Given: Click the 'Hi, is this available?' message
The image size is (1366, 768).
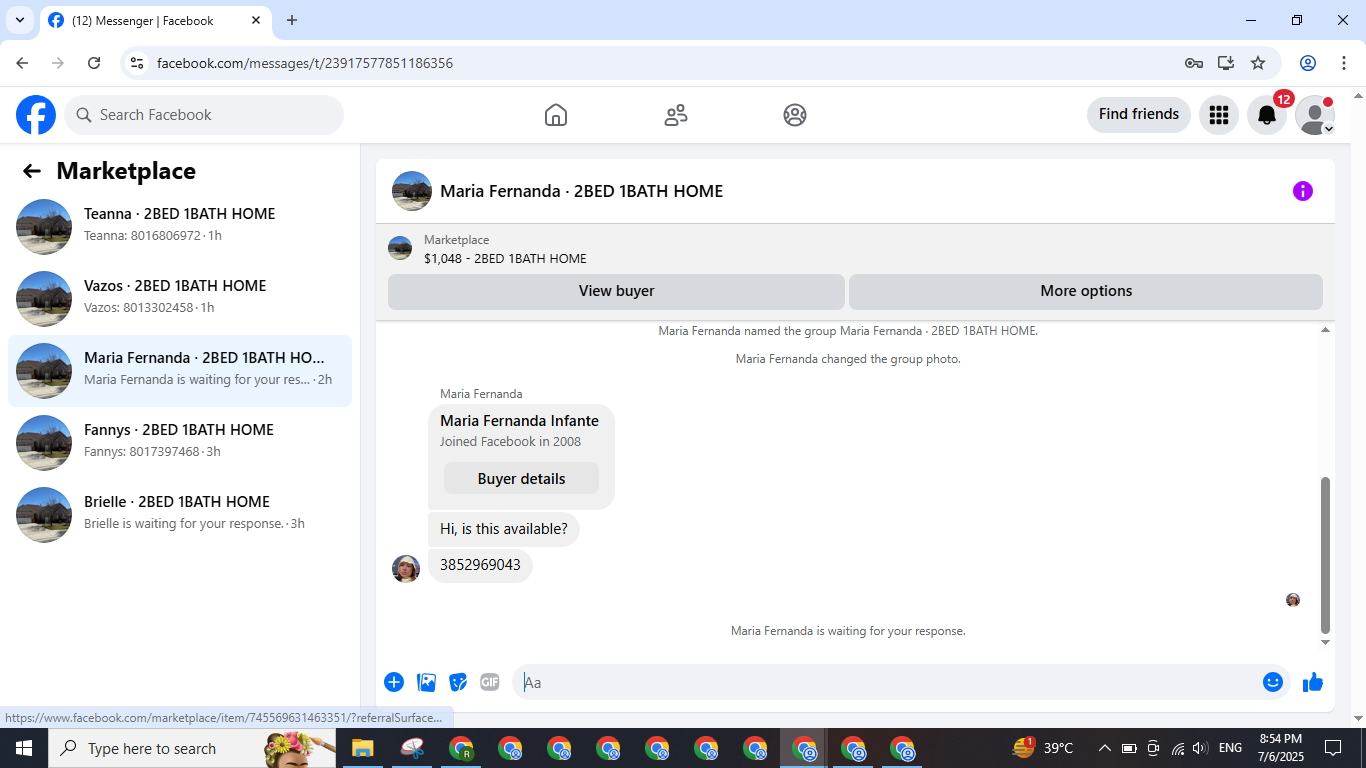Looking at the screenshot, I should click(504, 529).
